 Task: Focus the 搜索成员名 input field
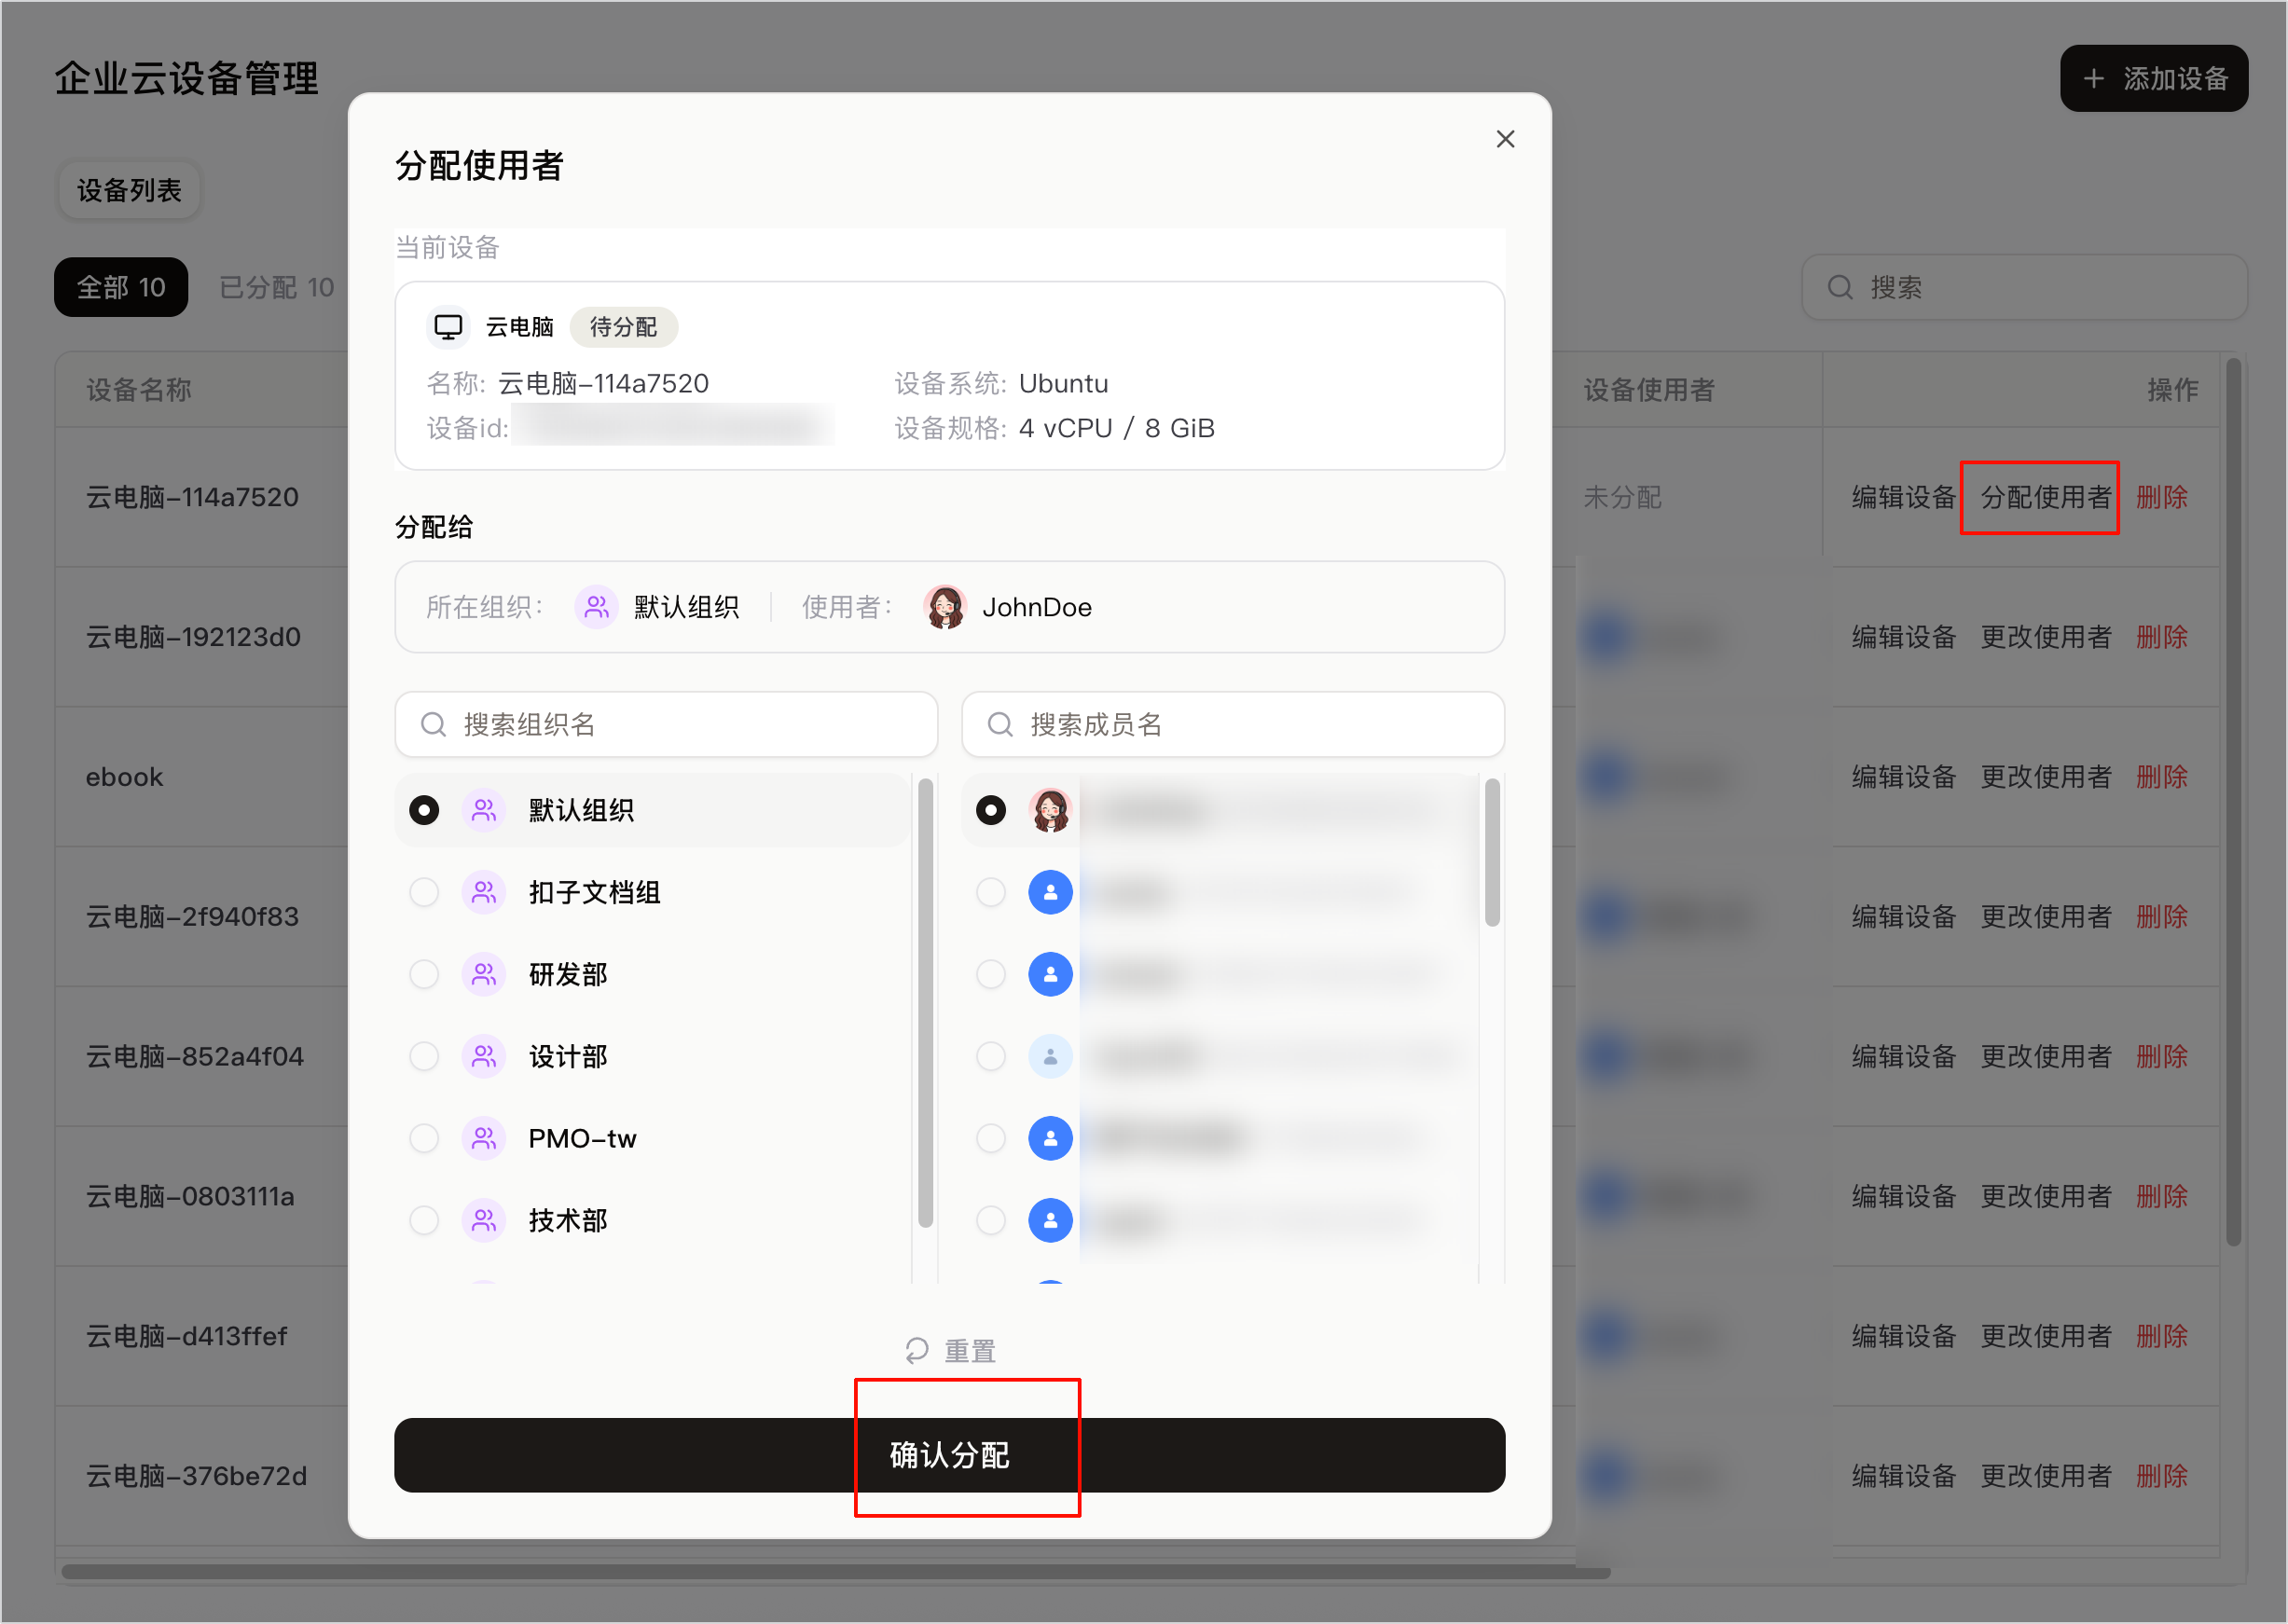tap(1232, 724)
